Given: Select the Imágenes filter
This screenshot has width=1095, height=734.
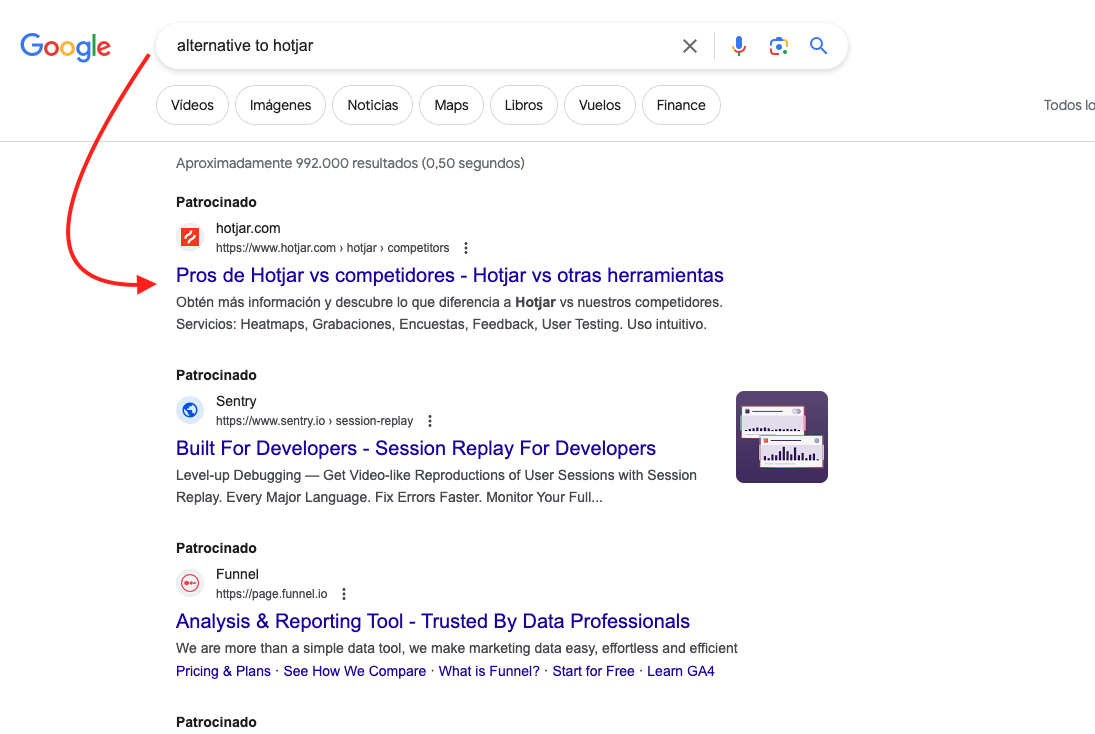Looking at the screenshot, I should coord(280,105).
